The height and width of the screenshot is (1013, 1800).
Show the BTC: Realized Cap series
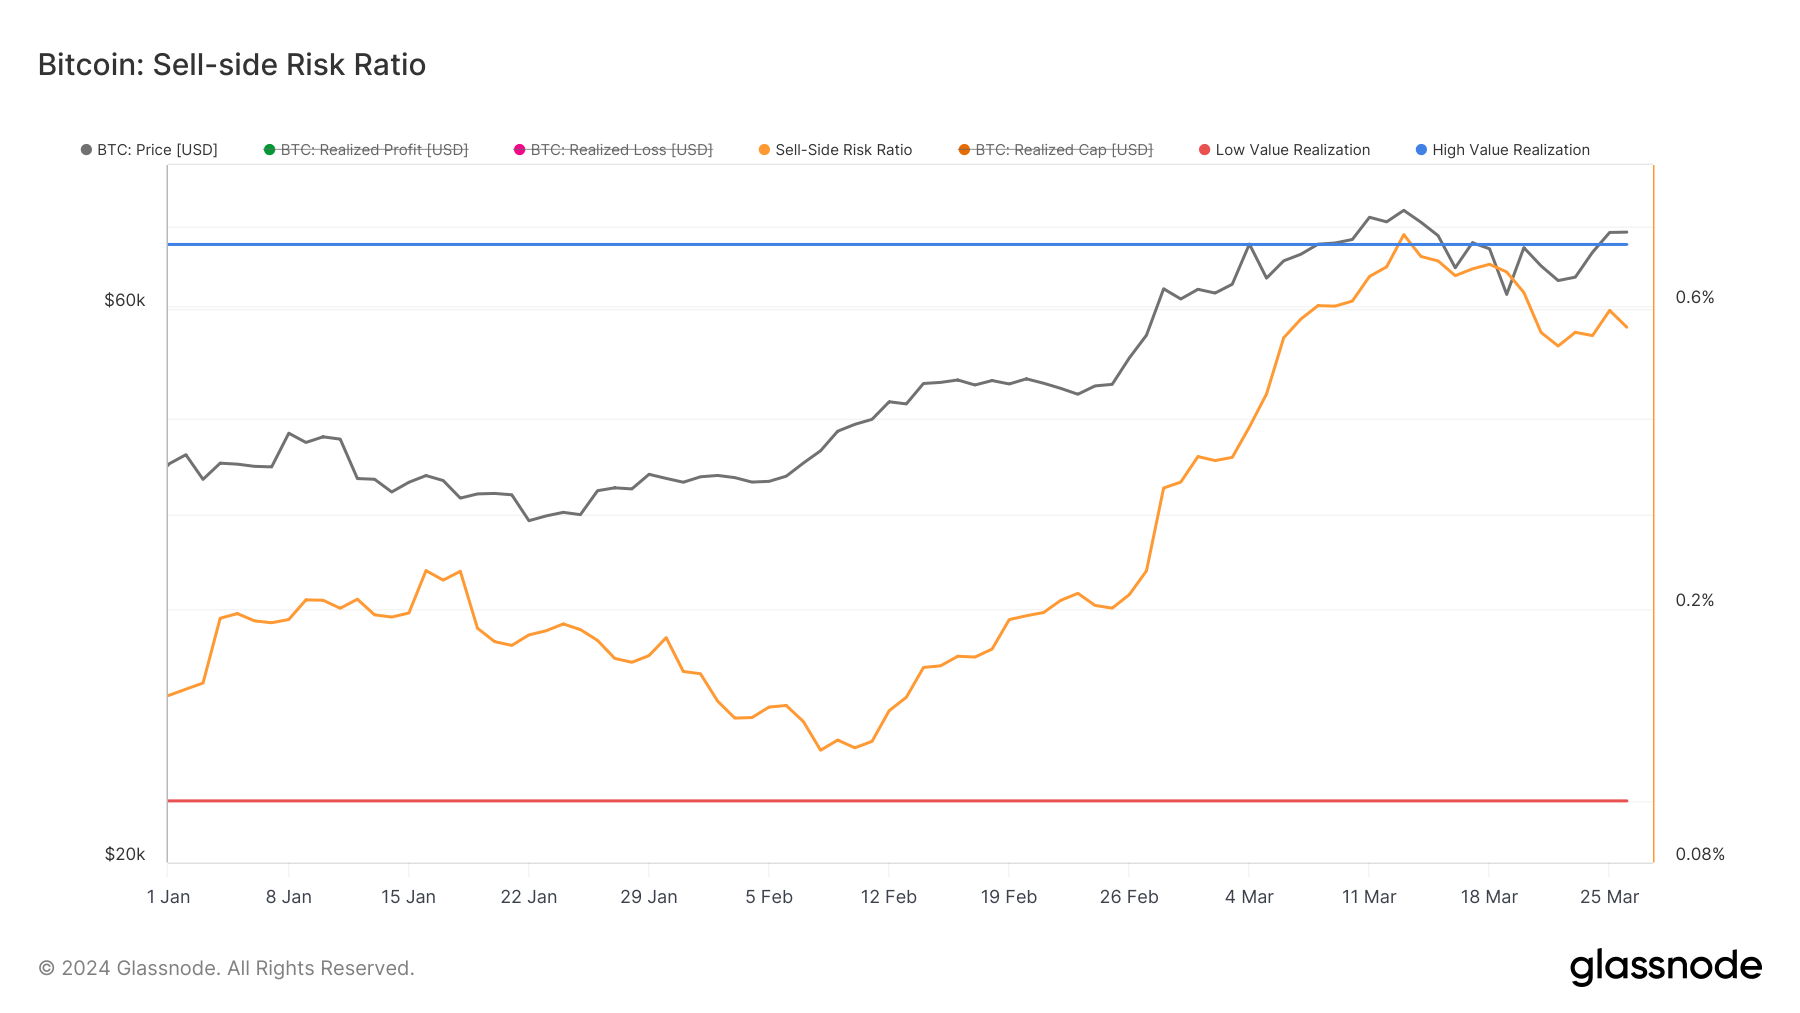[x=1064, y=149]
